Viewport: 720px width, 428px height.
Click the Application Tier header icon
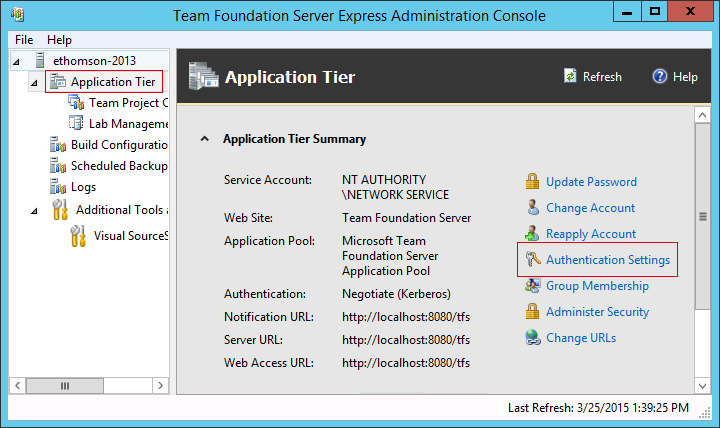pyautogui.click(x=203, y=76)
